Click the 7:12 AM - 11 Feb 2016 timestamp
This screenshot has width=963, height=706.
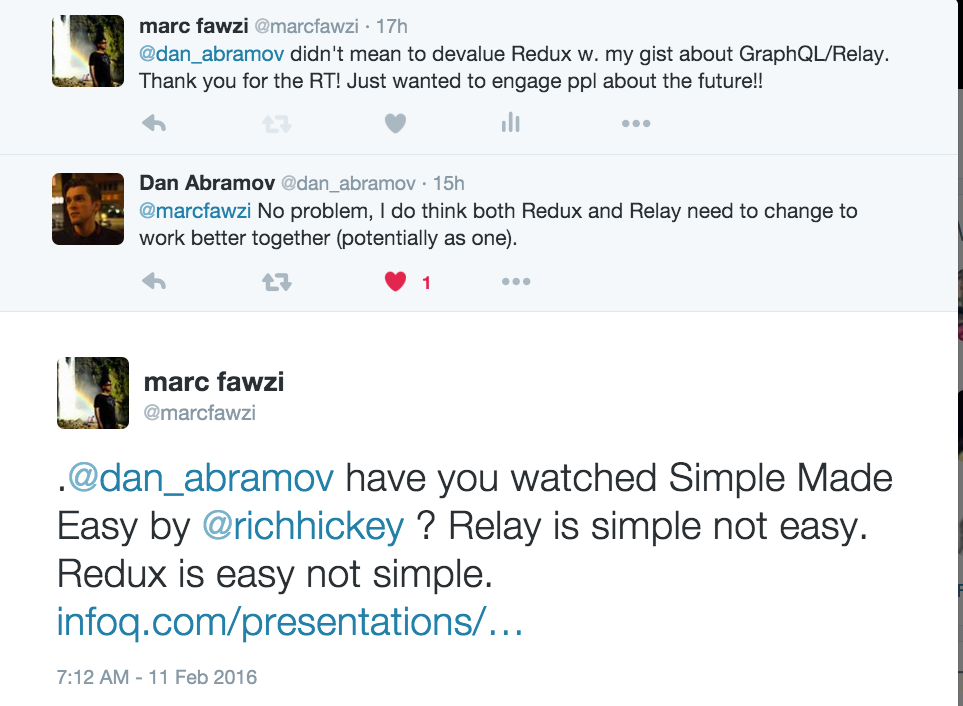[x=157, y=677]
